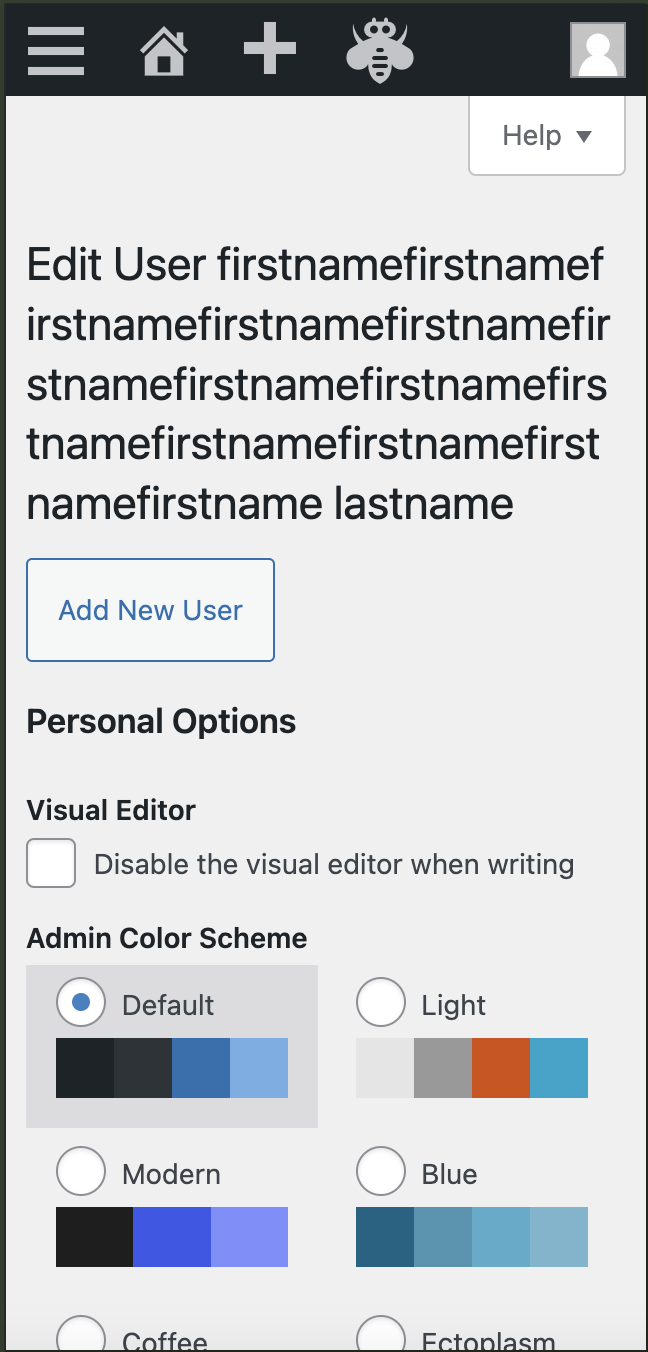Expand the Help dropdown tab
Screen dimensions: 648x1352
pos(547,136)
